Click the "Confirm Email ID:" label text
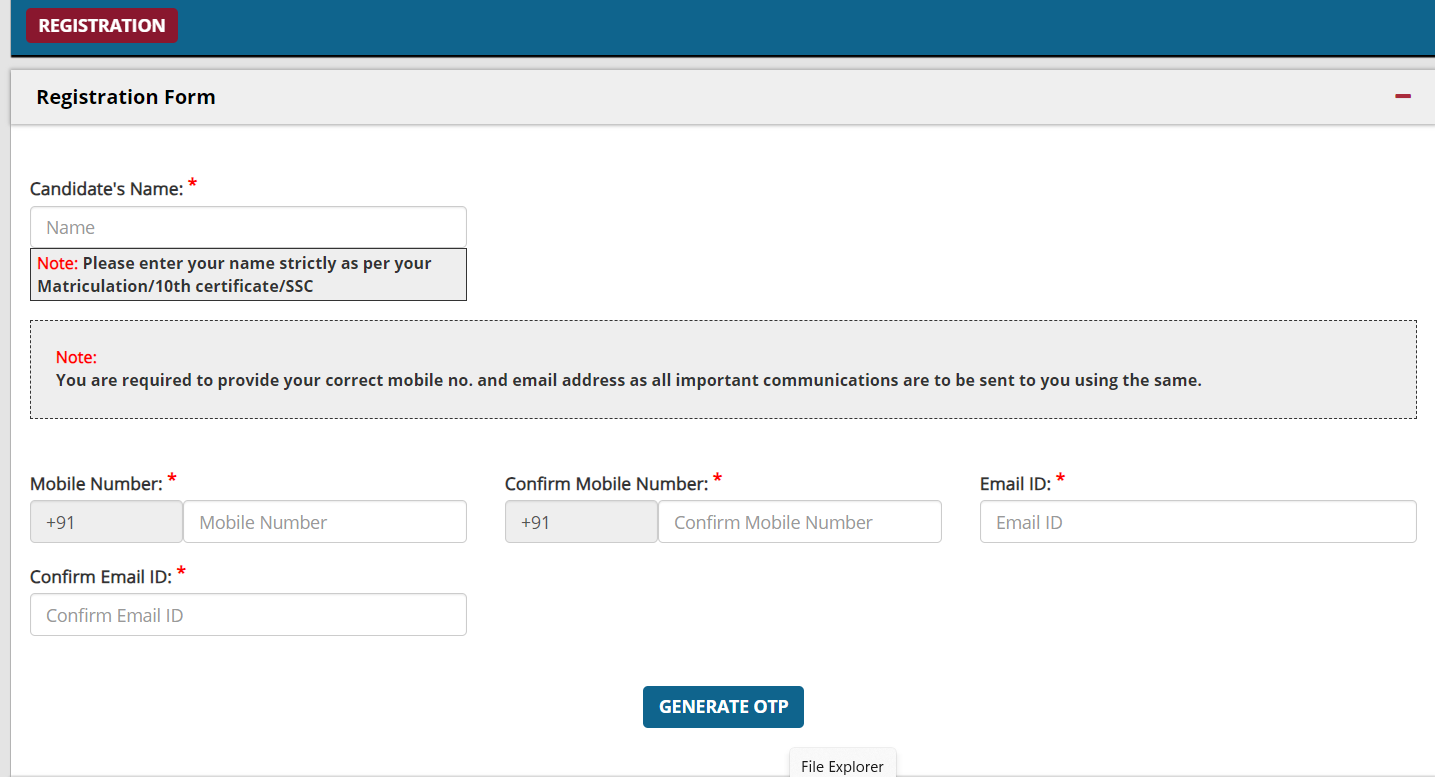1435x777 pixels. coord(101,577)
